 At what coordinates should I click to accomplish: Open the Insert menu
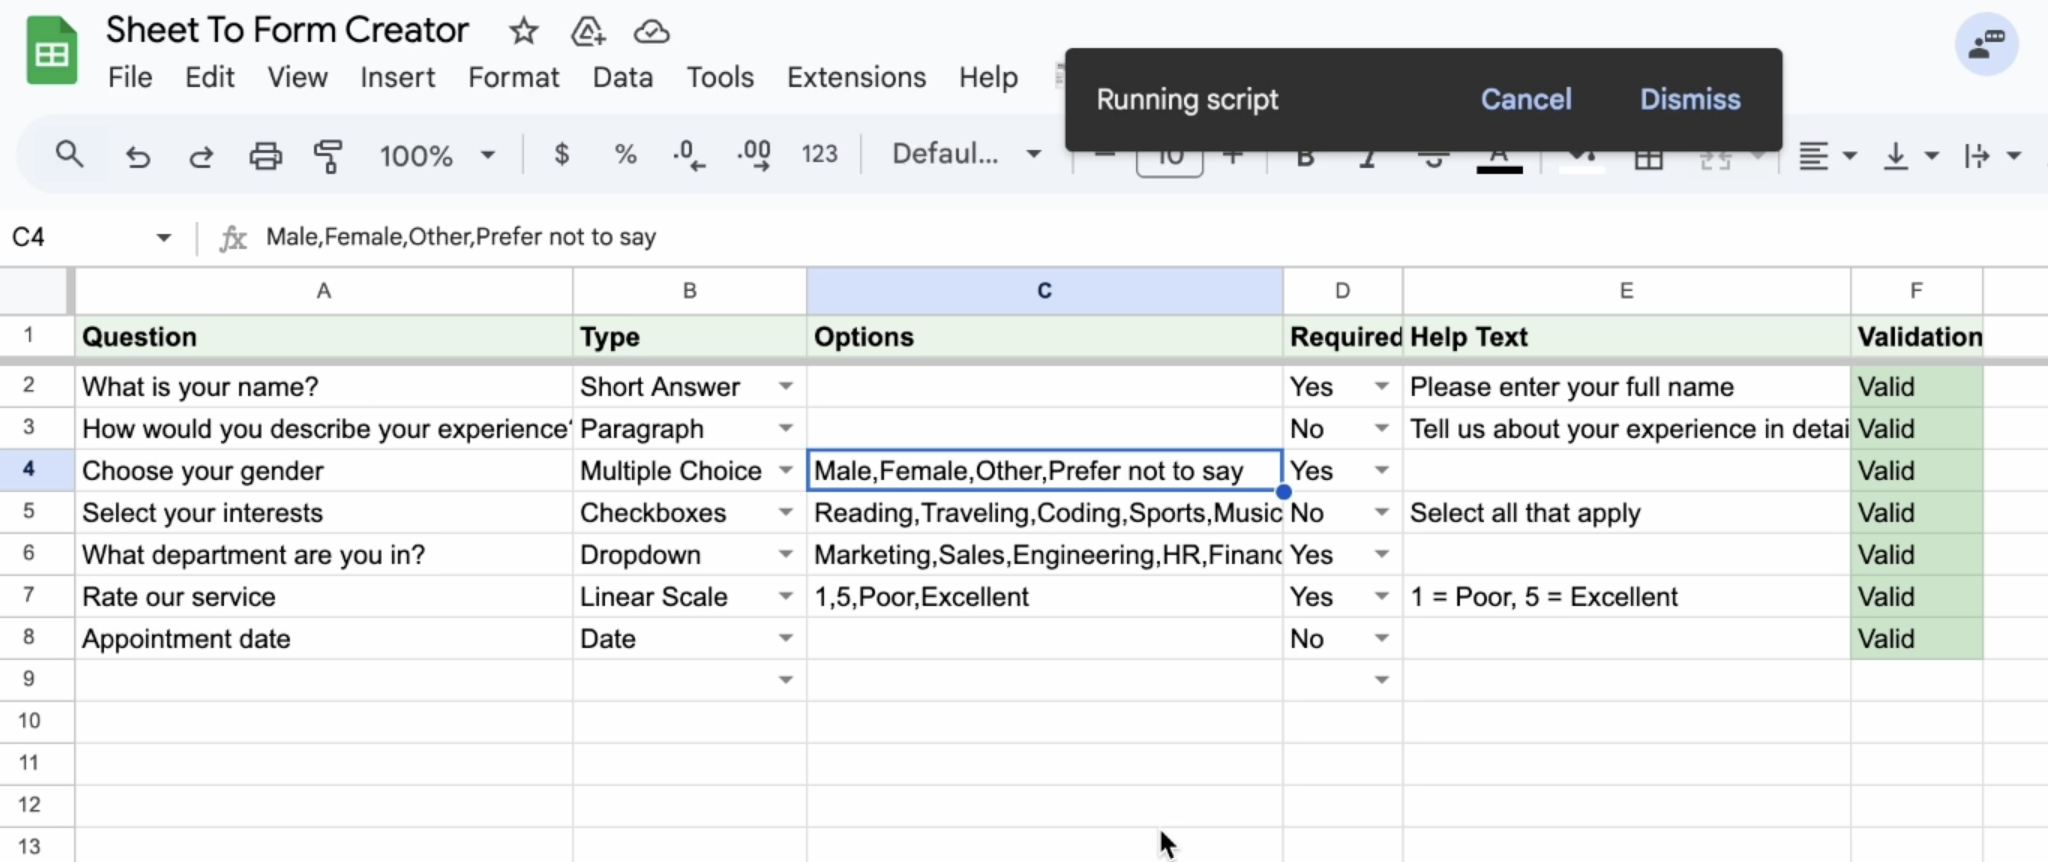click(x=397, y=78)
